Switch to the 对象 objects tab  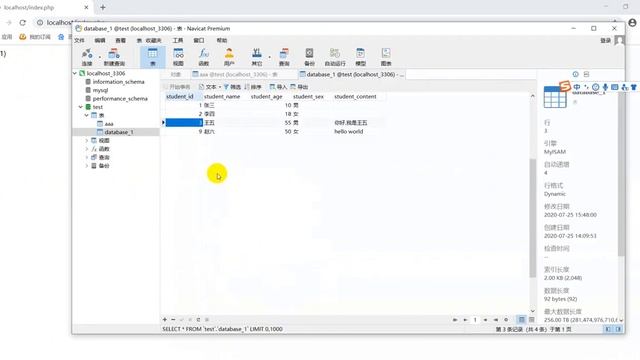[x=176, y=74]
